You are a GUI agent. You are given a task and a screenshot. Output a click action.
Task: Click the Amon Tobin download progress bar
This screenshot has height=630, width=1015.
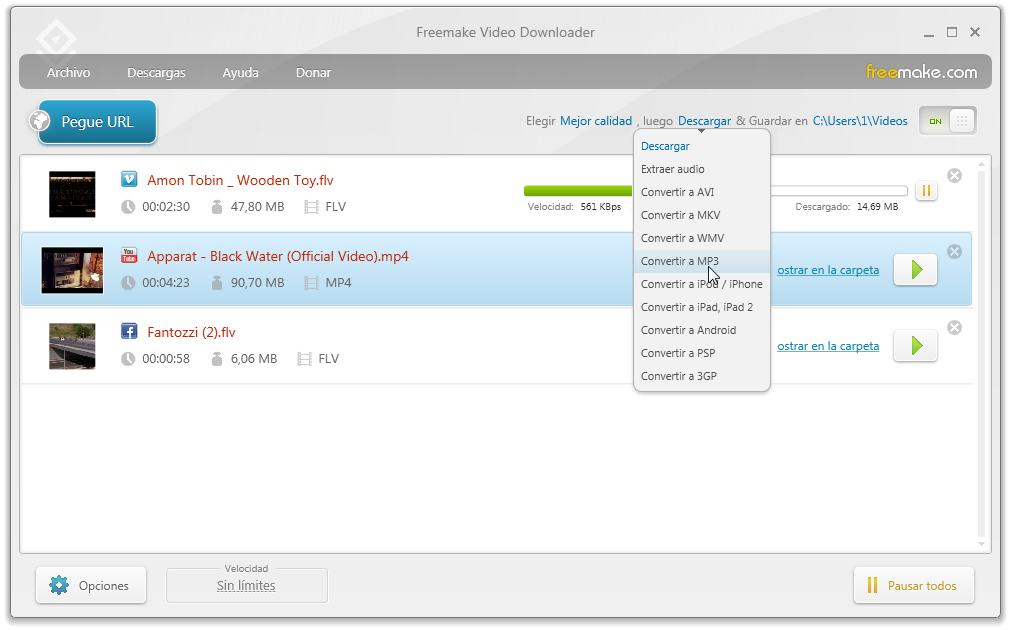coord(715,190)
